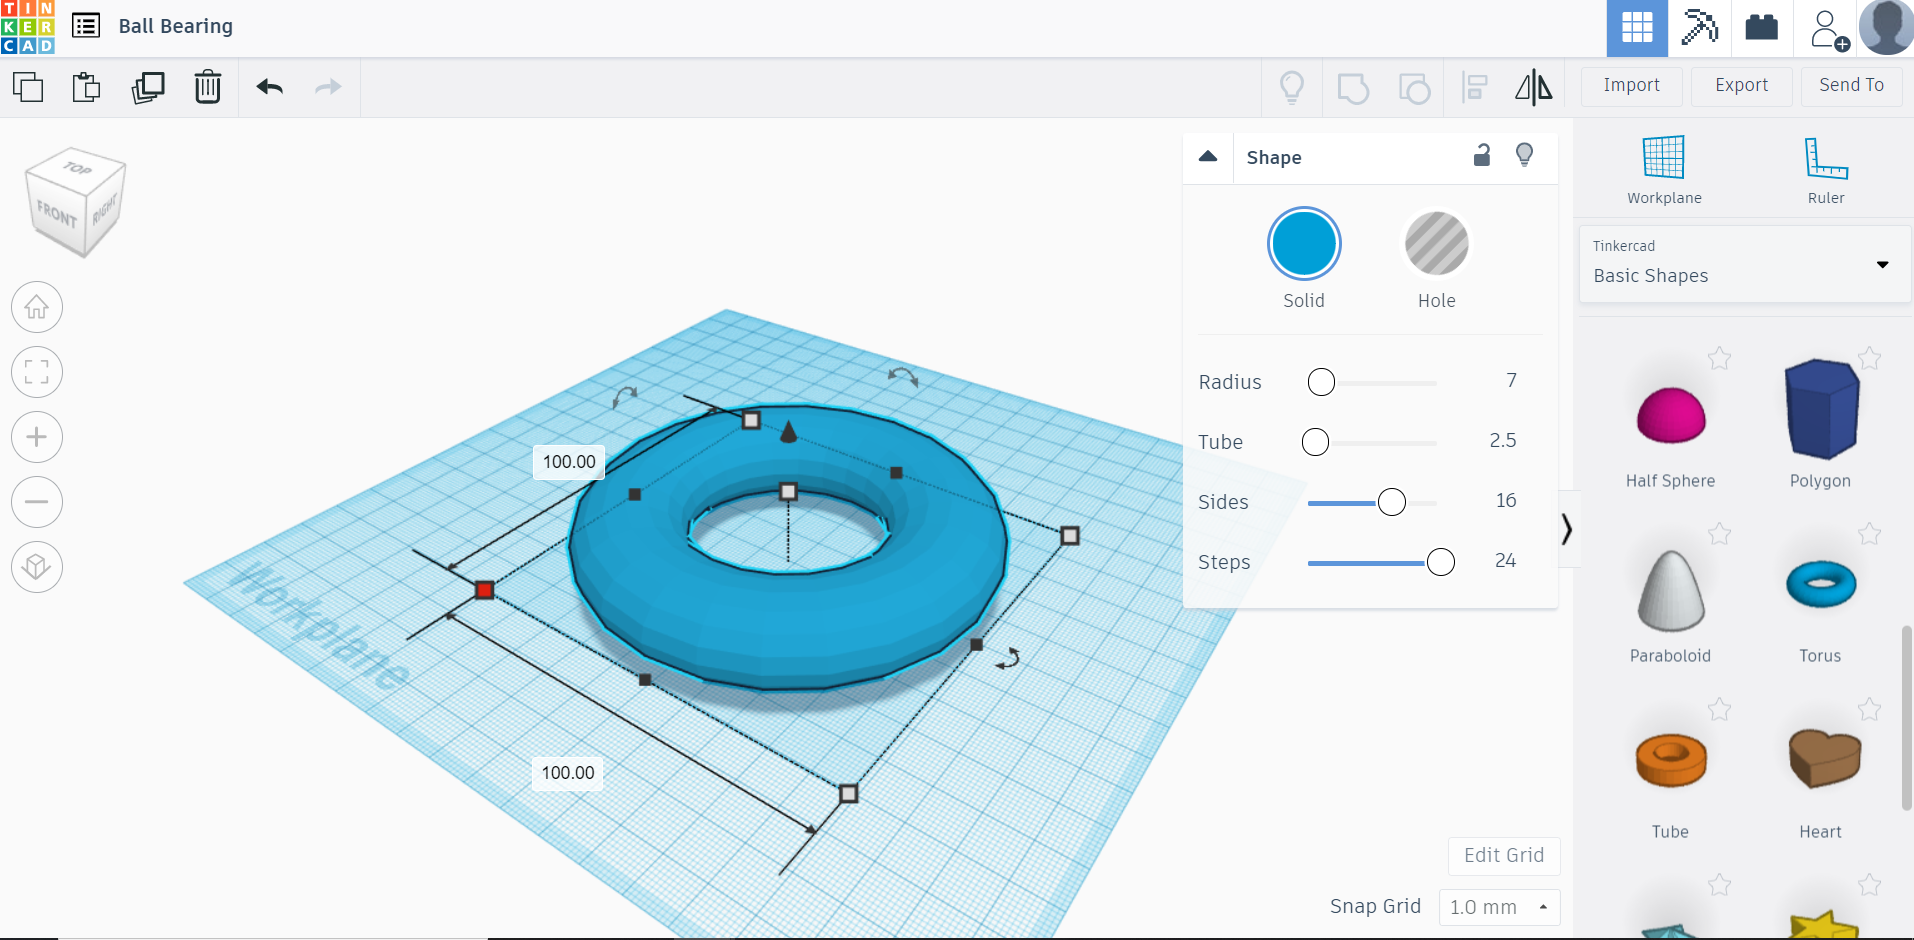
Task: Open the Align tool
Action: point(1474,88)
